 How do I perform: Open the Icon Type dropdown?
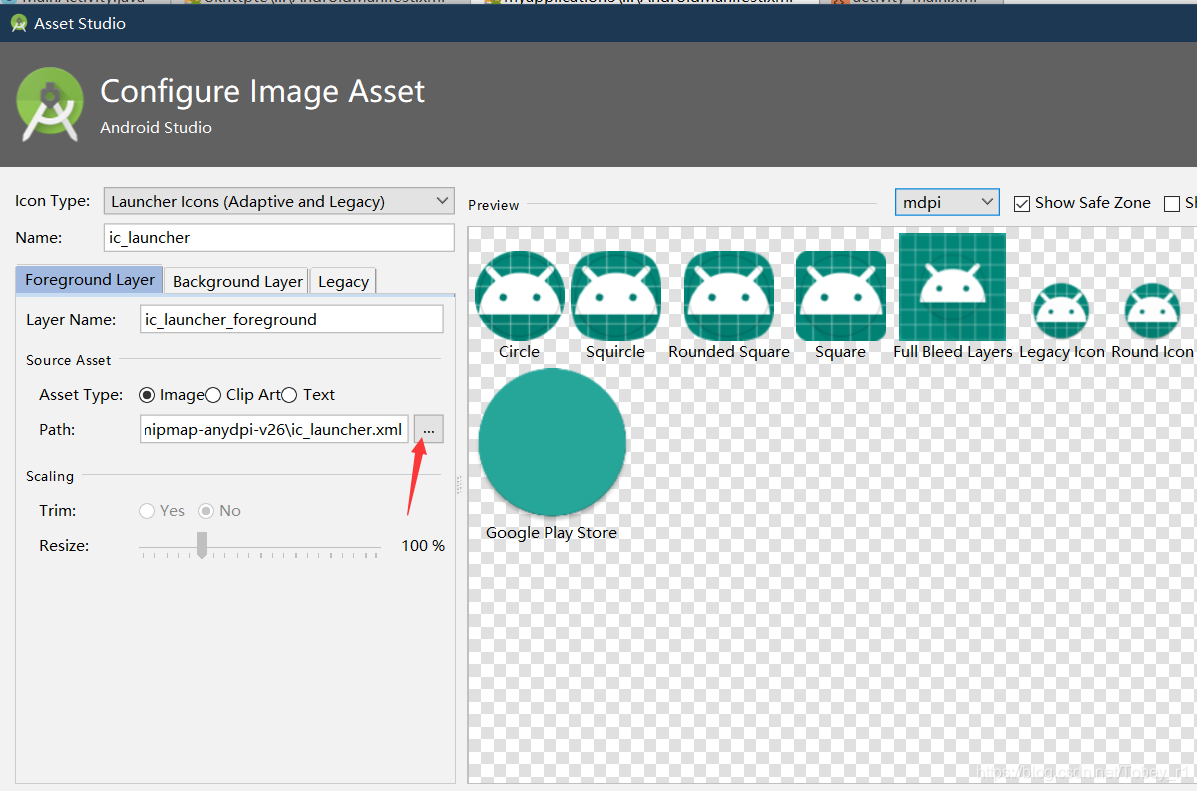coord(279,202)
